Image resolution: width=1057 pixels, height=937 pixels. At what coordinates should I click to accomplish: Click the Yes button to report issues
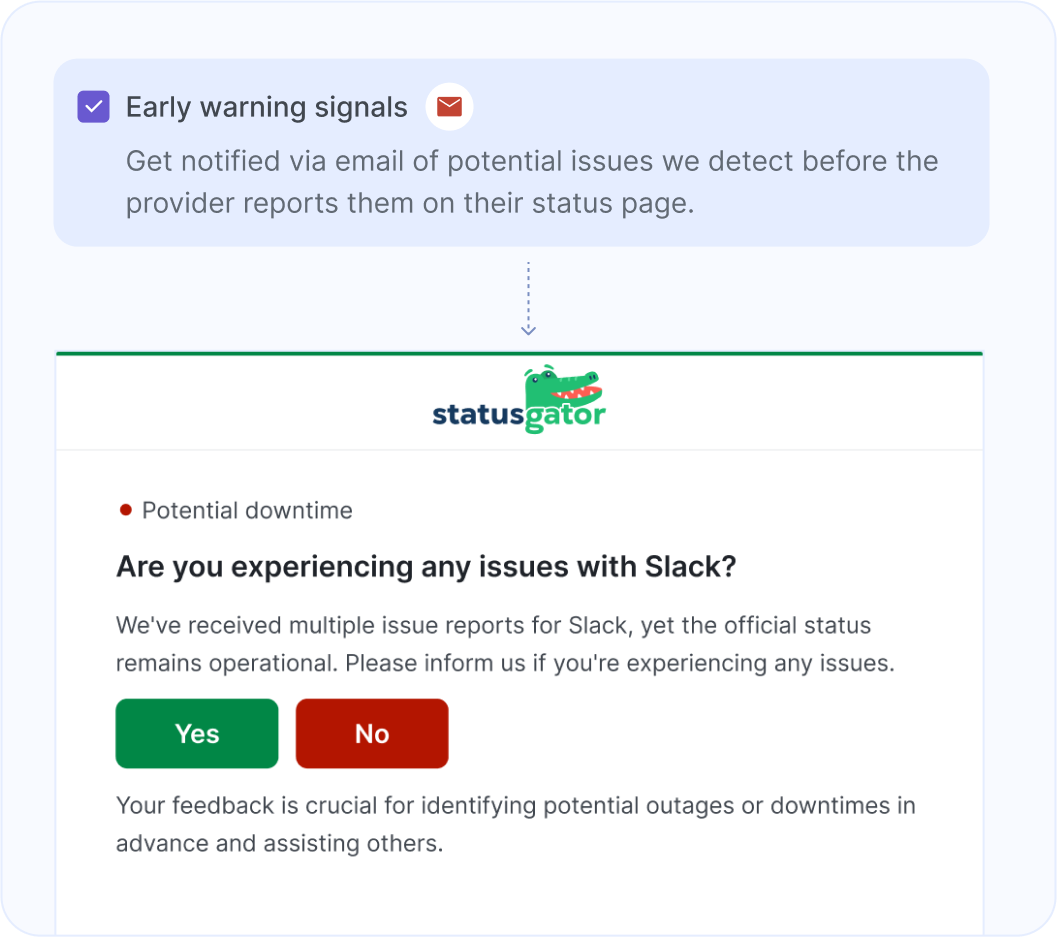(x=196, y=733)
